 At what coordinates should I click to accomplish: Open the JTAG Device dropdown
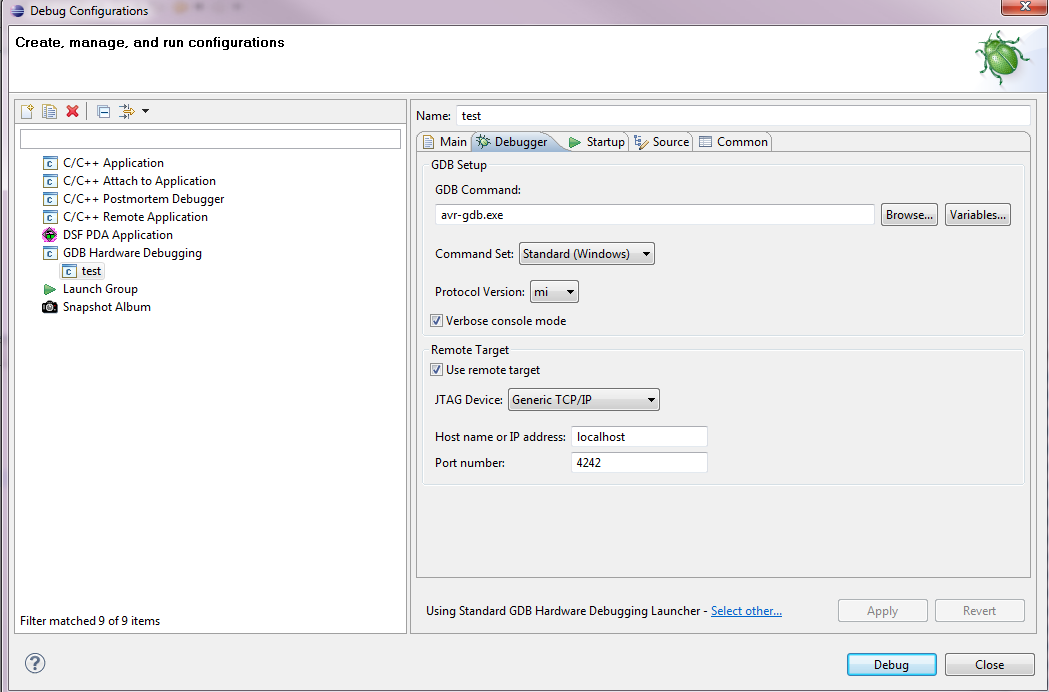click(583, 400)
